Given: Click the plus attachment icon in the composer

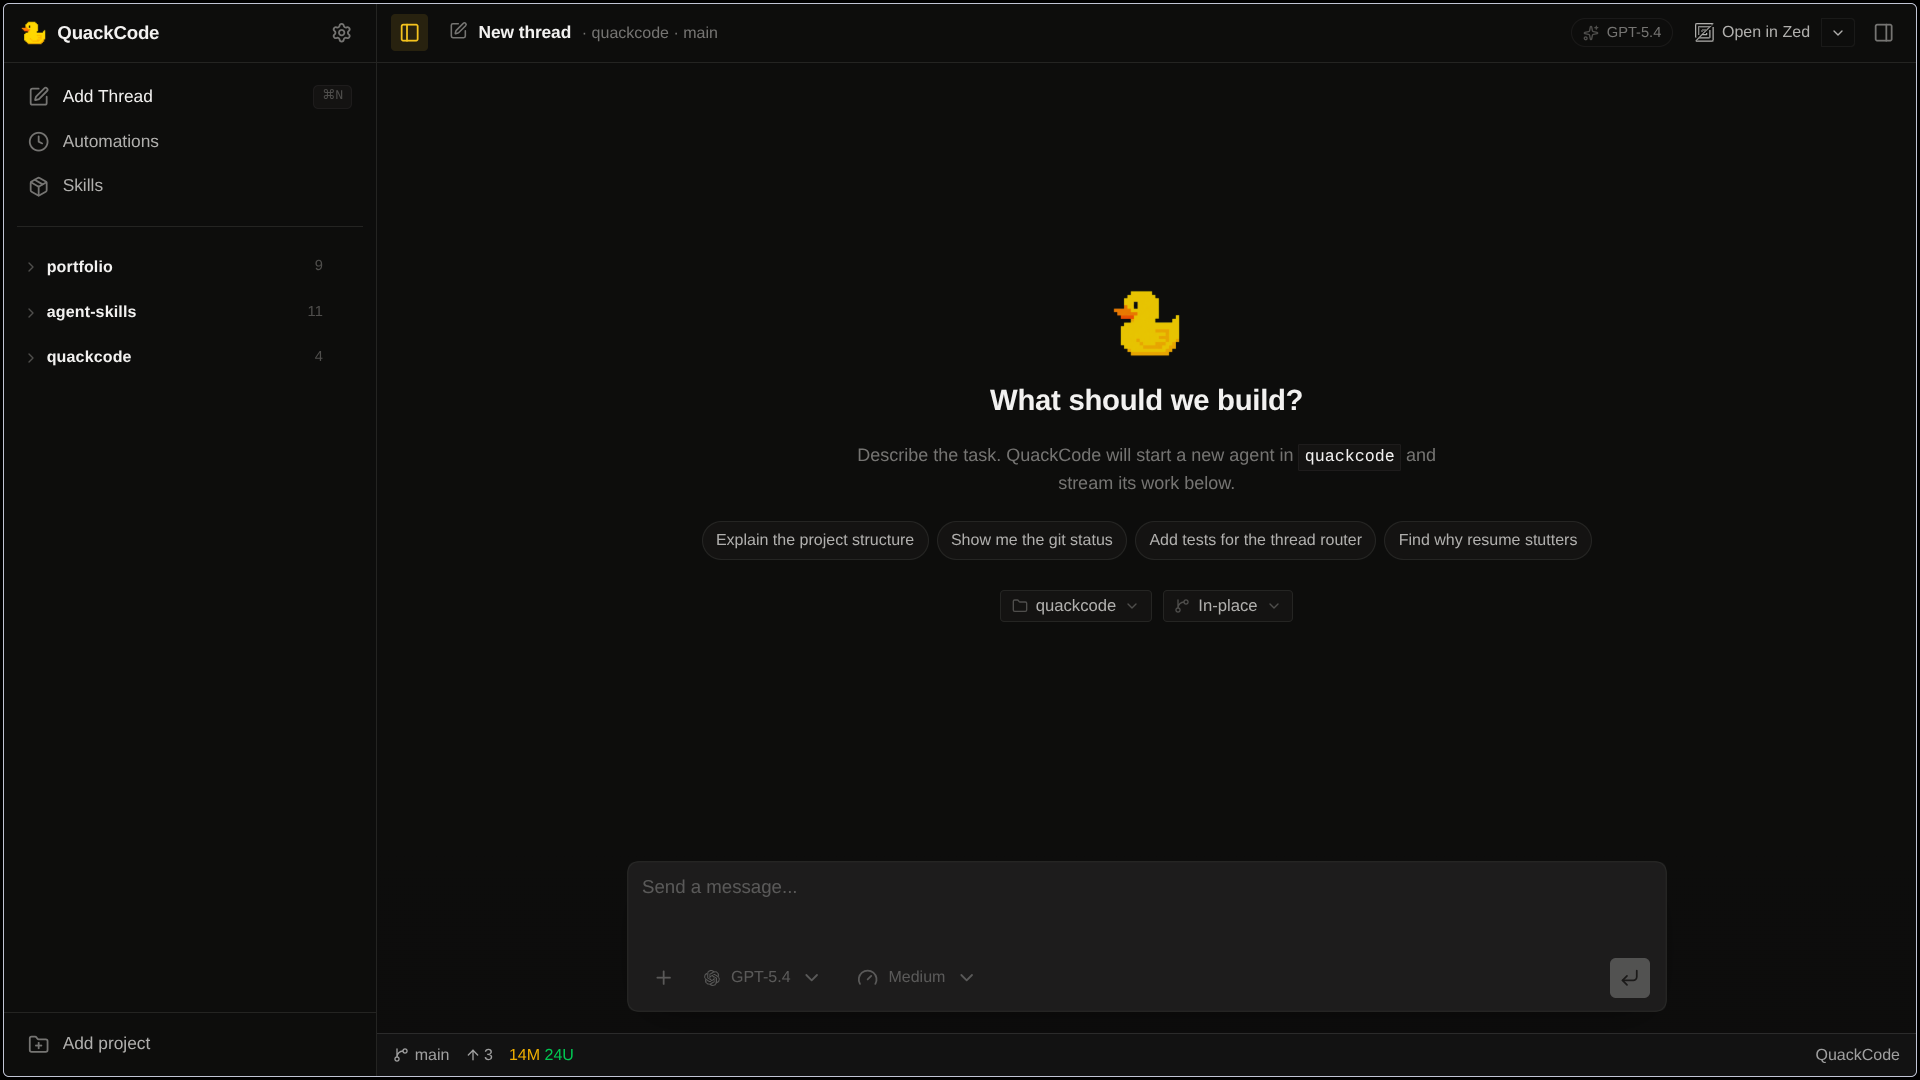Looking at the screenshot, I should pyautogui.click(x=663, y=977).
